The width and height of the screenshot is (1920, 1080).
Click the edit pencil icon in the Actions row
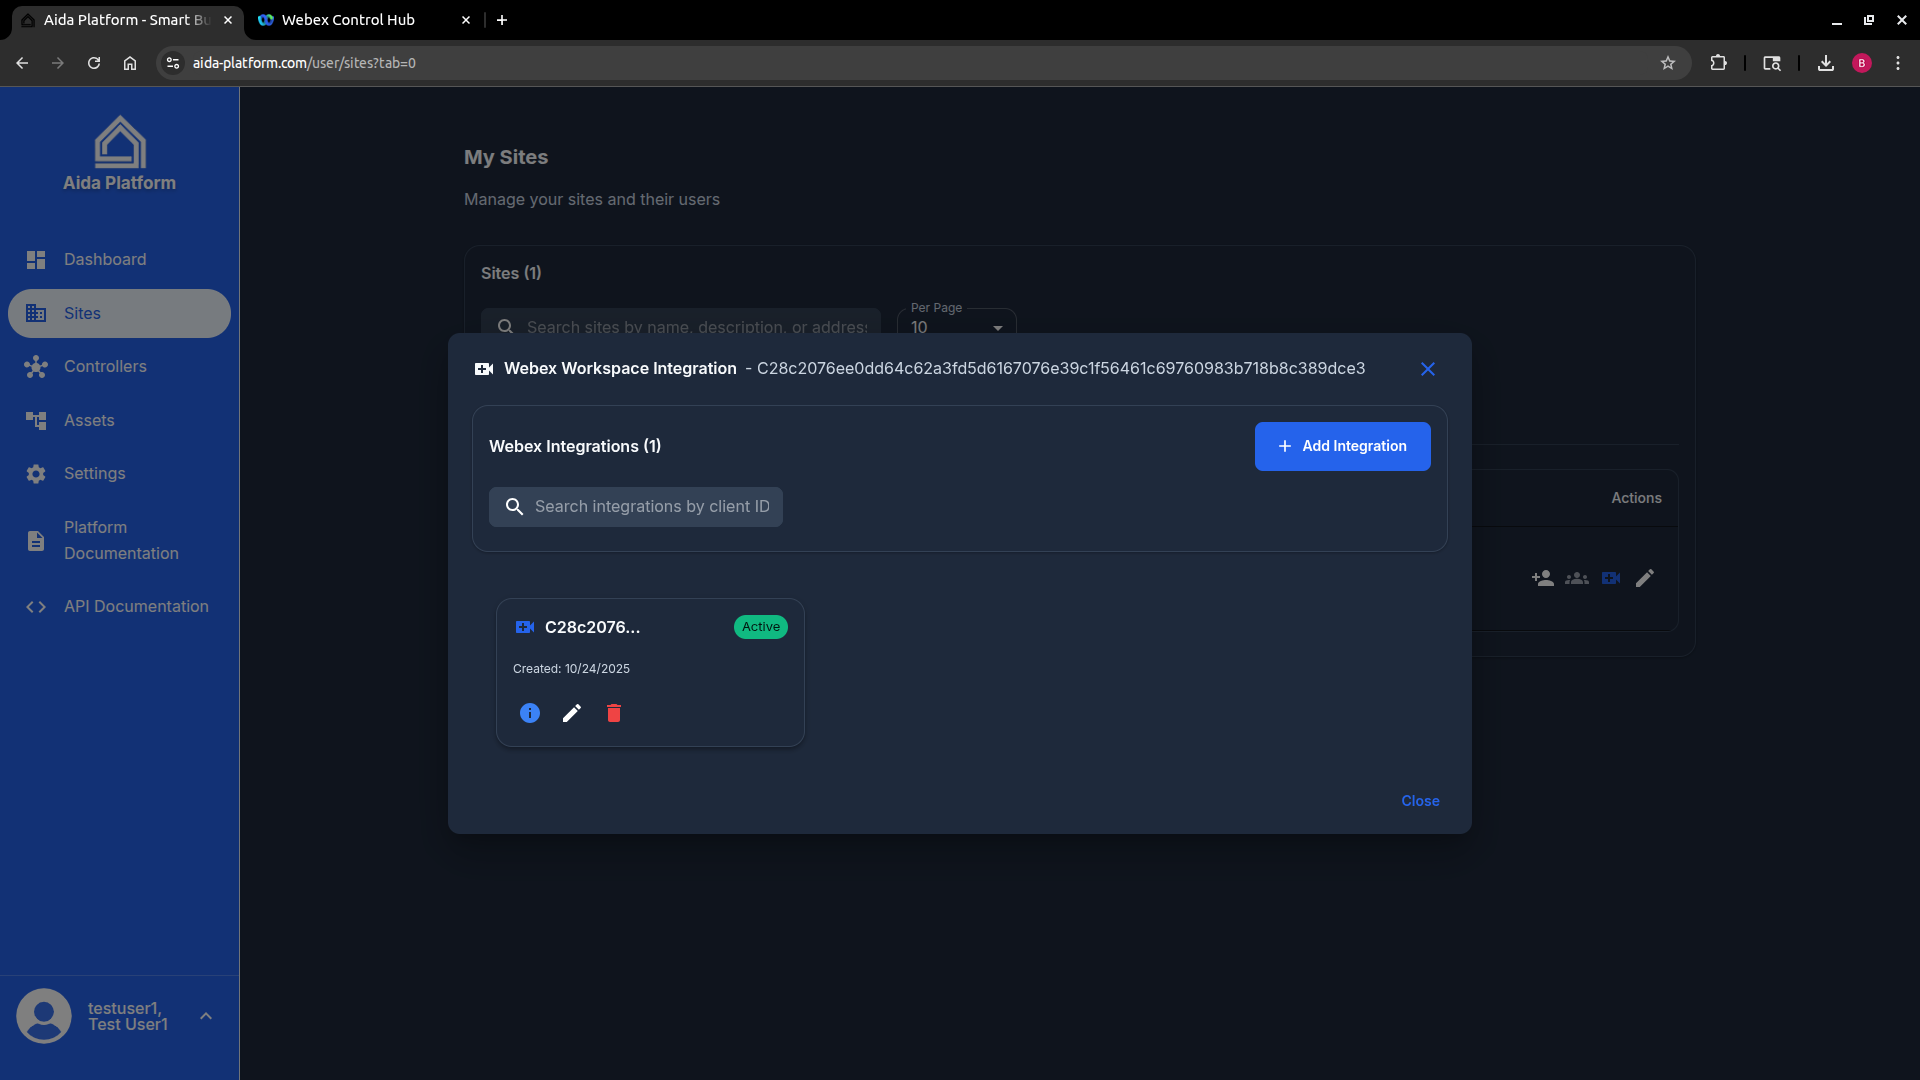pyautogui.click(x=1645, y=578)
